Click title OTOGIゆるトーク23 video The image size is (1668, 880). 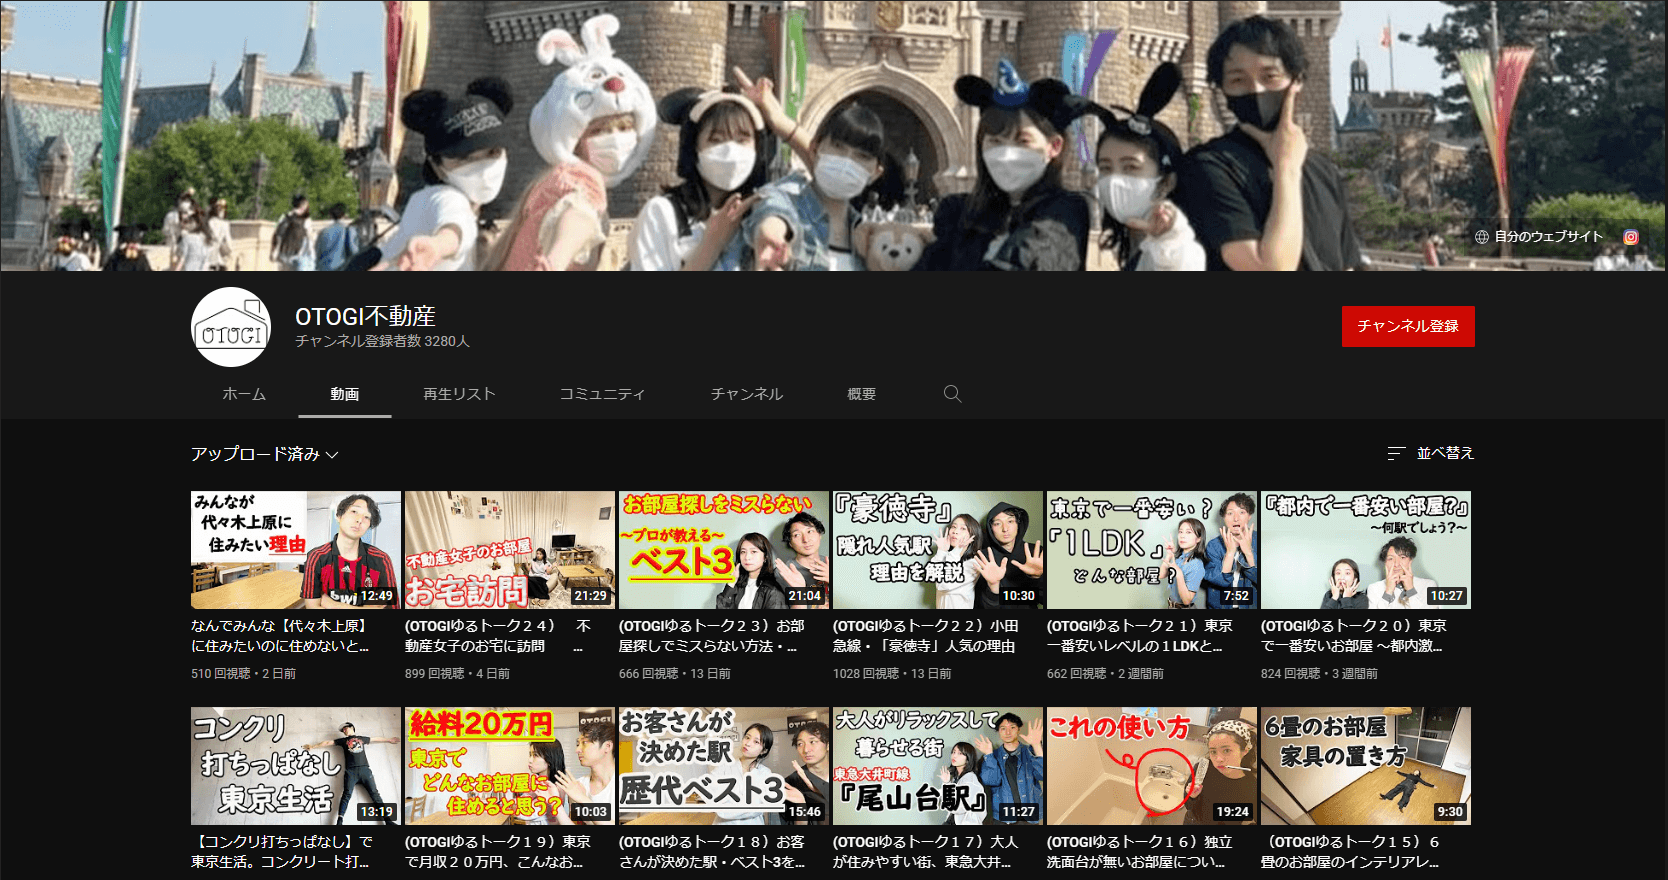pyautogui.click(x=712, y=636)
